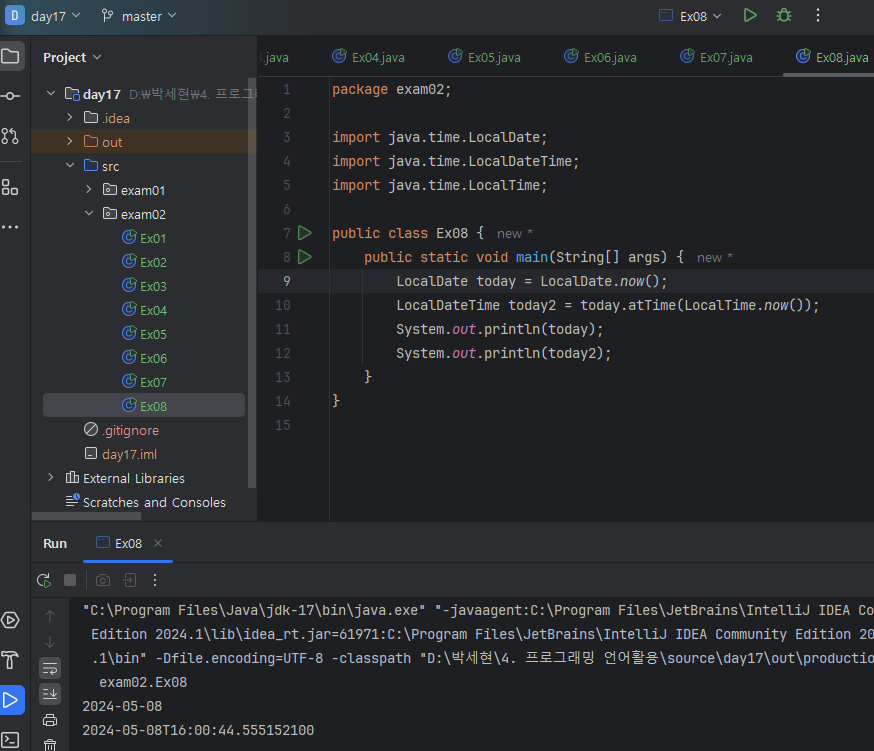Open the Build hammer tool window
This screenshot has height=751, width=874.
click(x=11, y=660)
